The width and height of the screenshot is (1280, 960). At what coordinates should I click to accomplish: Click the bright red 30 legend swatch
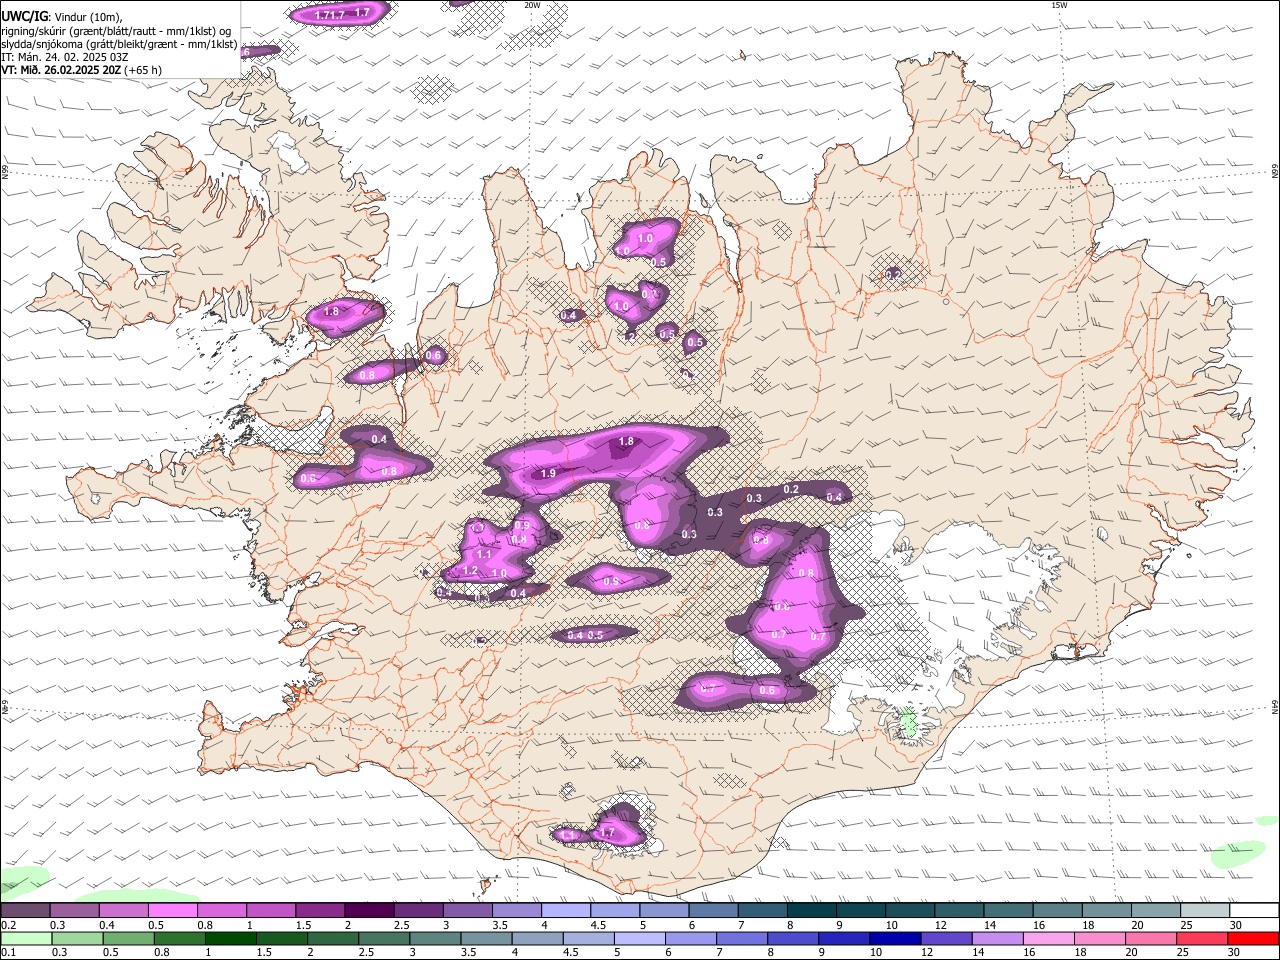pos(1252,938)
